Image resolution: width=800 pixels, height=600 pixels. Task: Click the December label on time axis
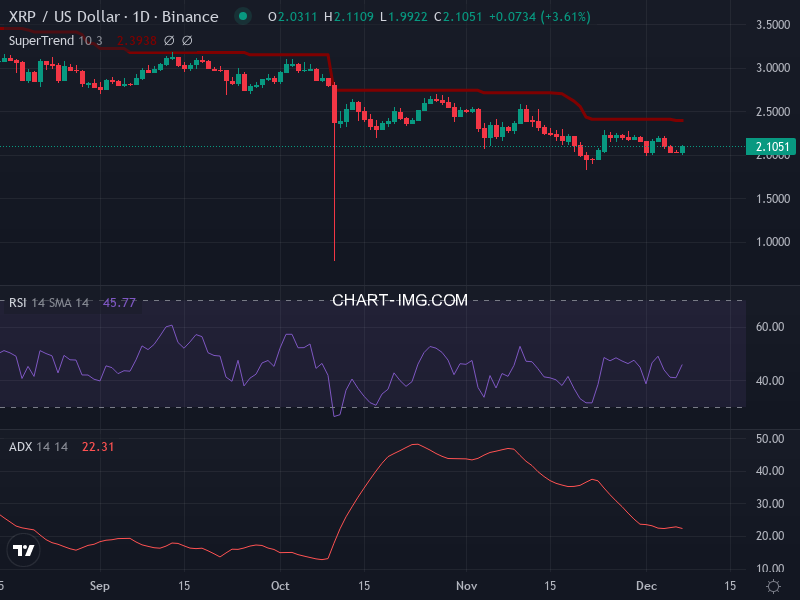pyautogui.click(x=646, y=587)
